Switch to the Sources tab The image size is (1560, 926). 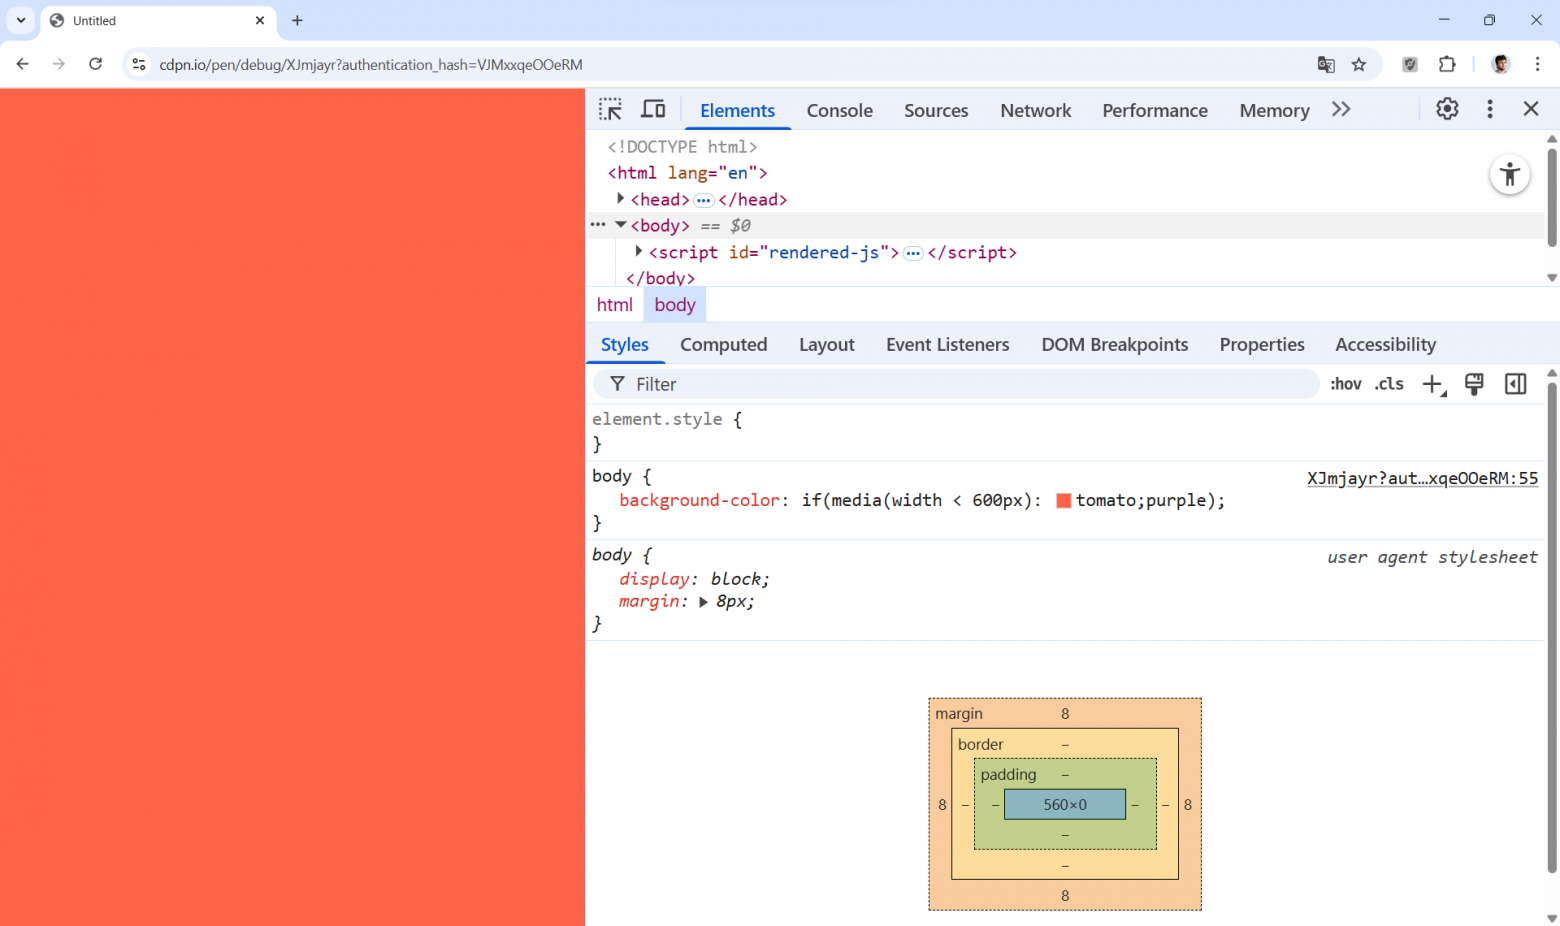[936, 110]
